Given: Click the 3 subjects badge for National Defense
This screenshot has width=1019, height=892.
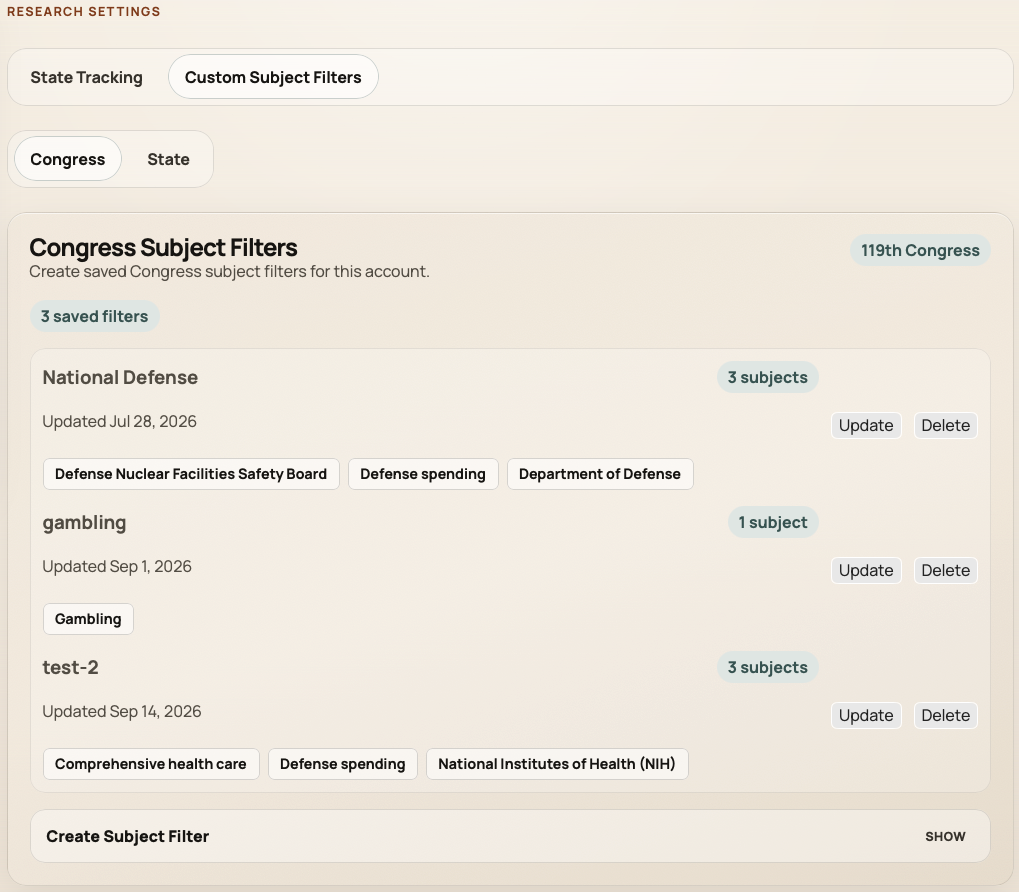Looking at the screenshot, I should coord(767,377).
